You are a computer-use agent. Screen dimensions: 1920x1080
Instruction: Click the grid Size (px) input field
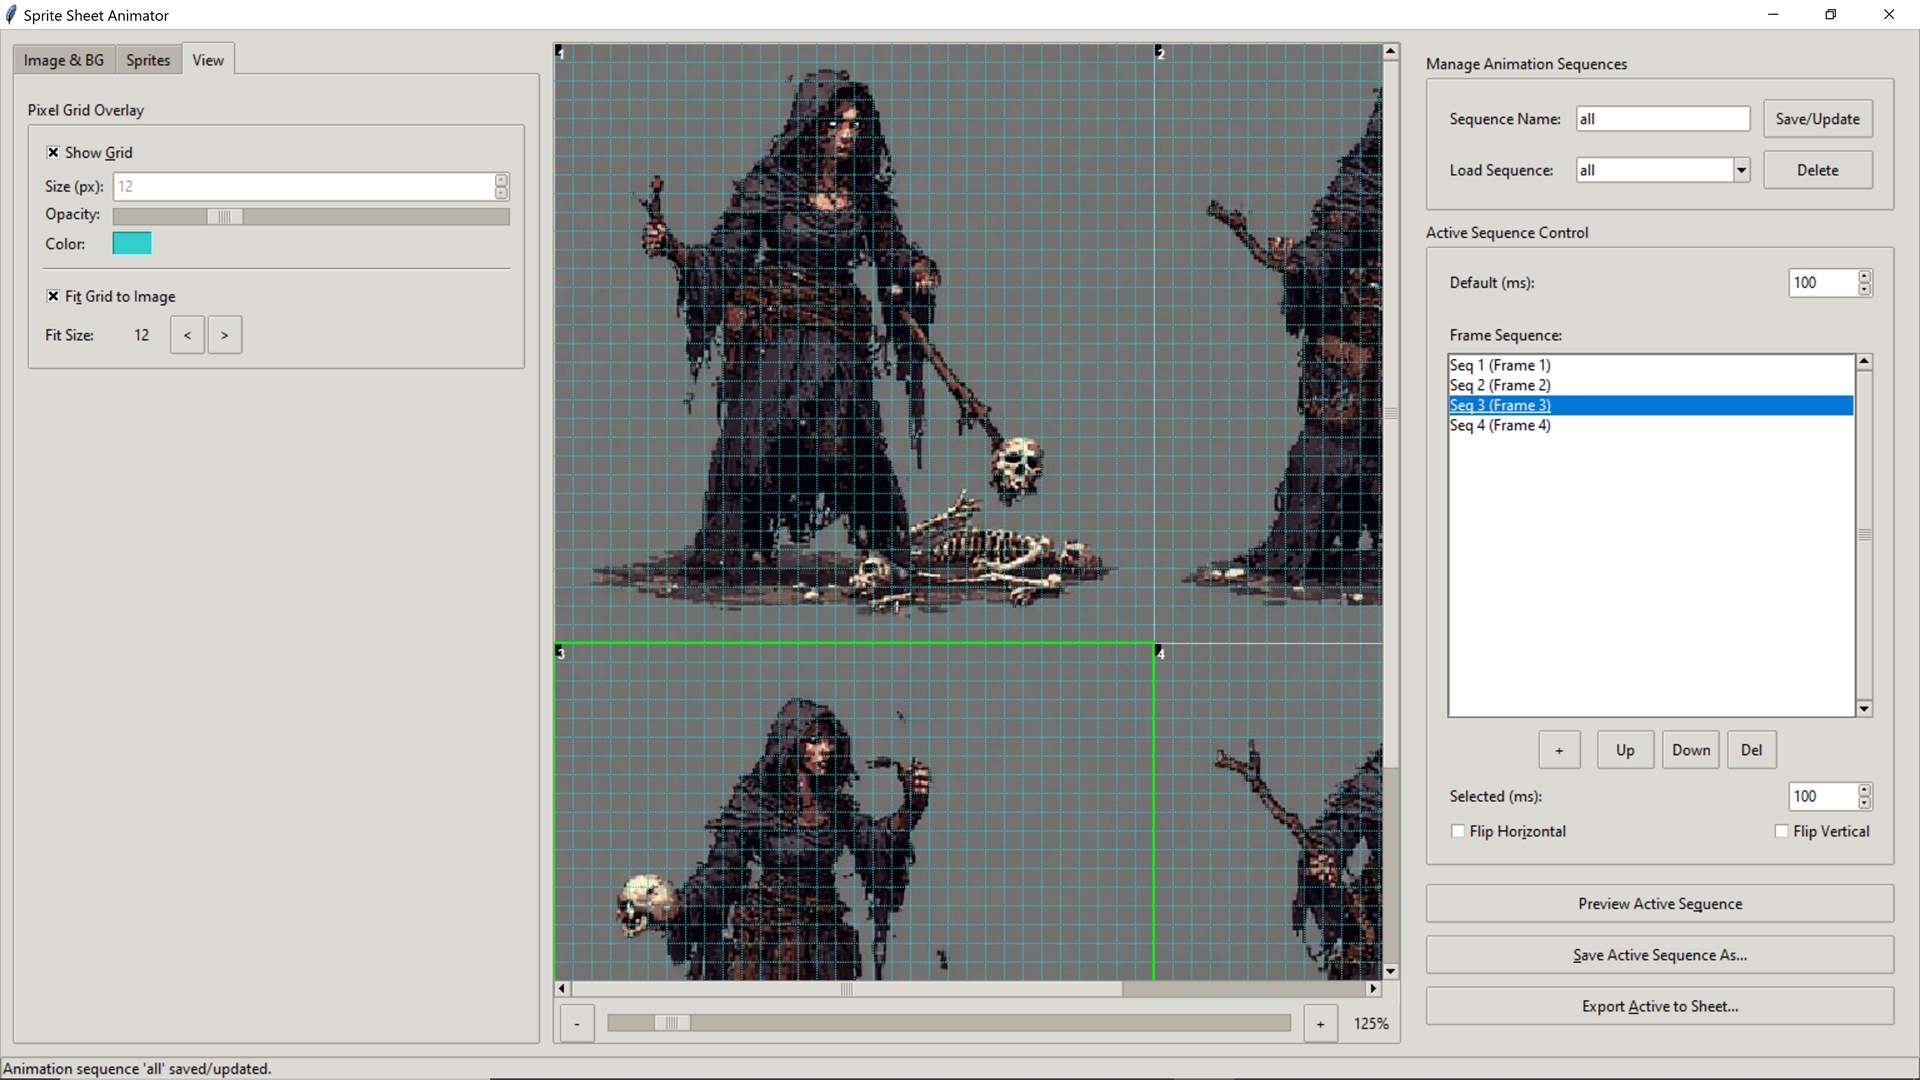pos(303,186)
